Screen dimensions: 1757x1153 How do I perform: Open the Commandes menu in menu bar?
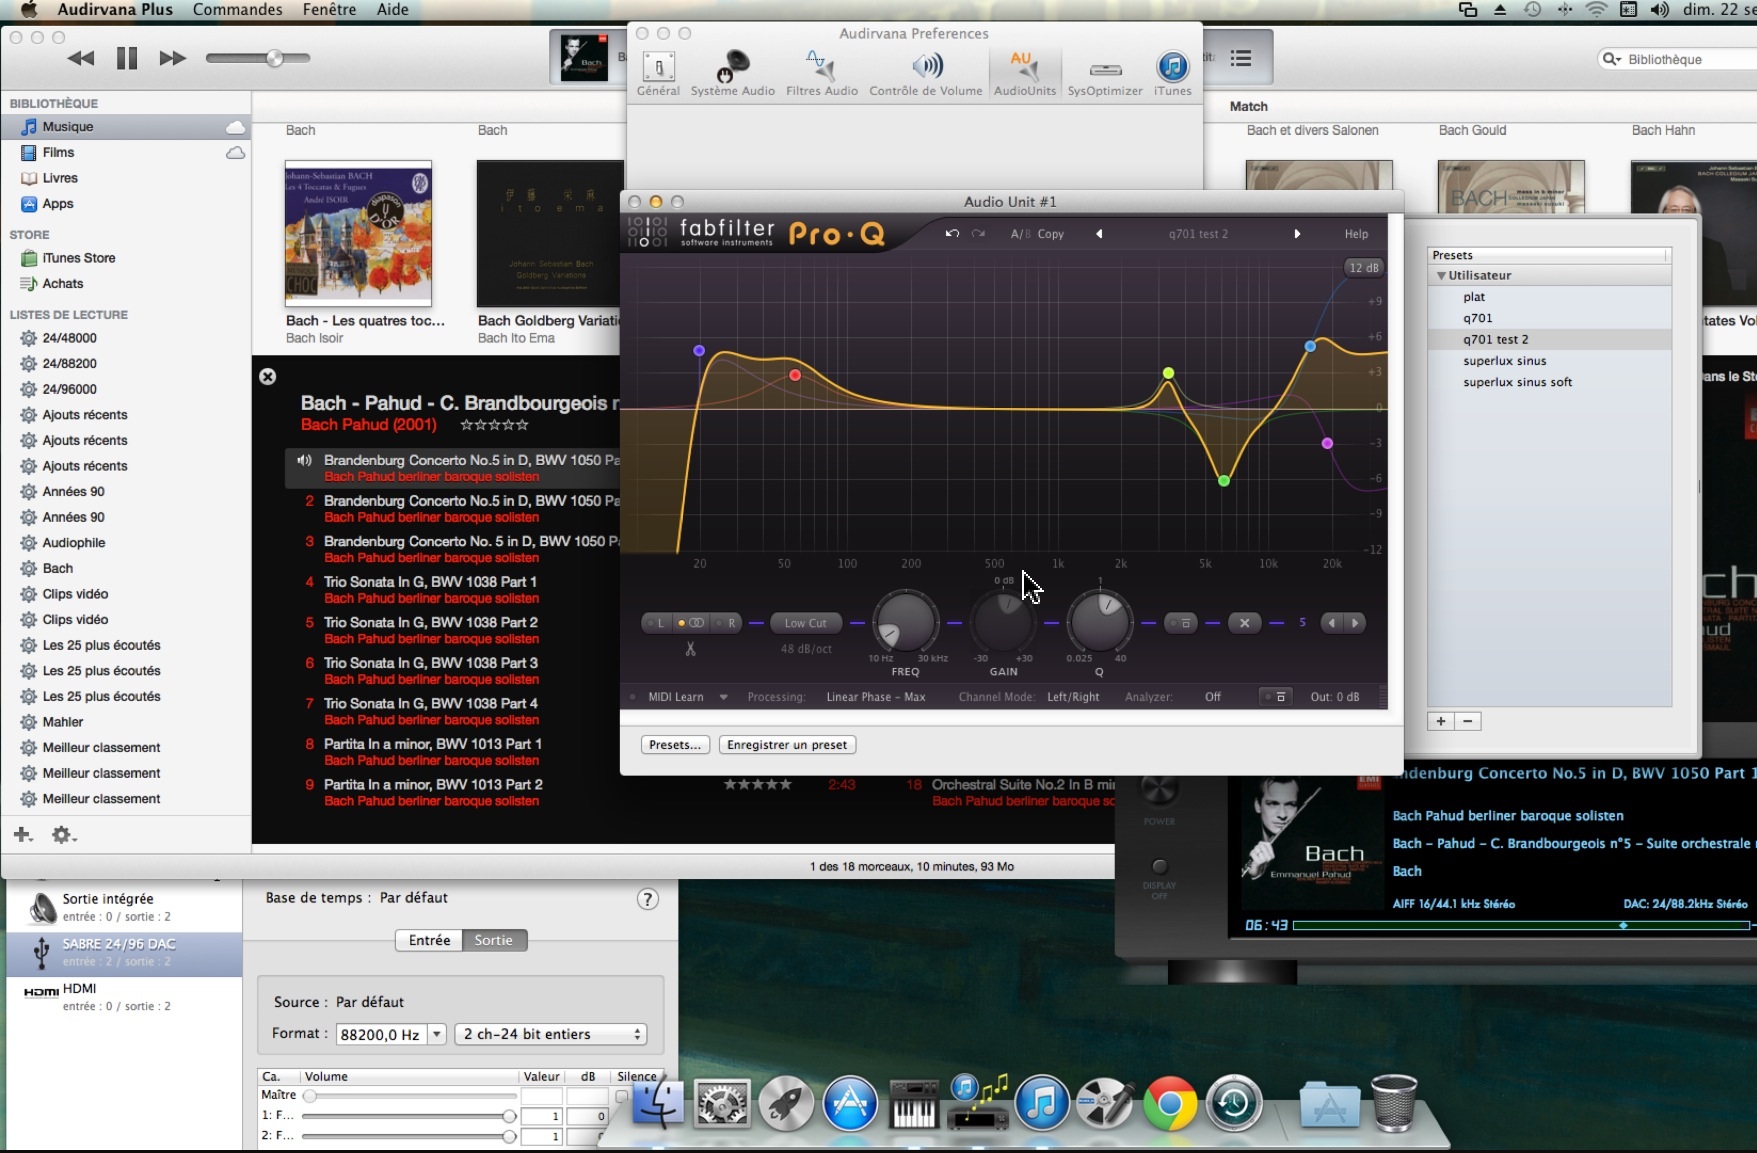pos(237,10)
